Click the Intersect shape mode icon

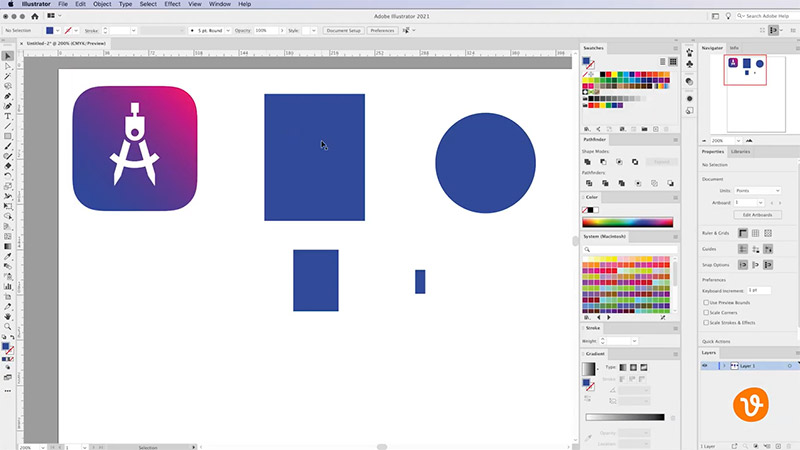point(619,162)
